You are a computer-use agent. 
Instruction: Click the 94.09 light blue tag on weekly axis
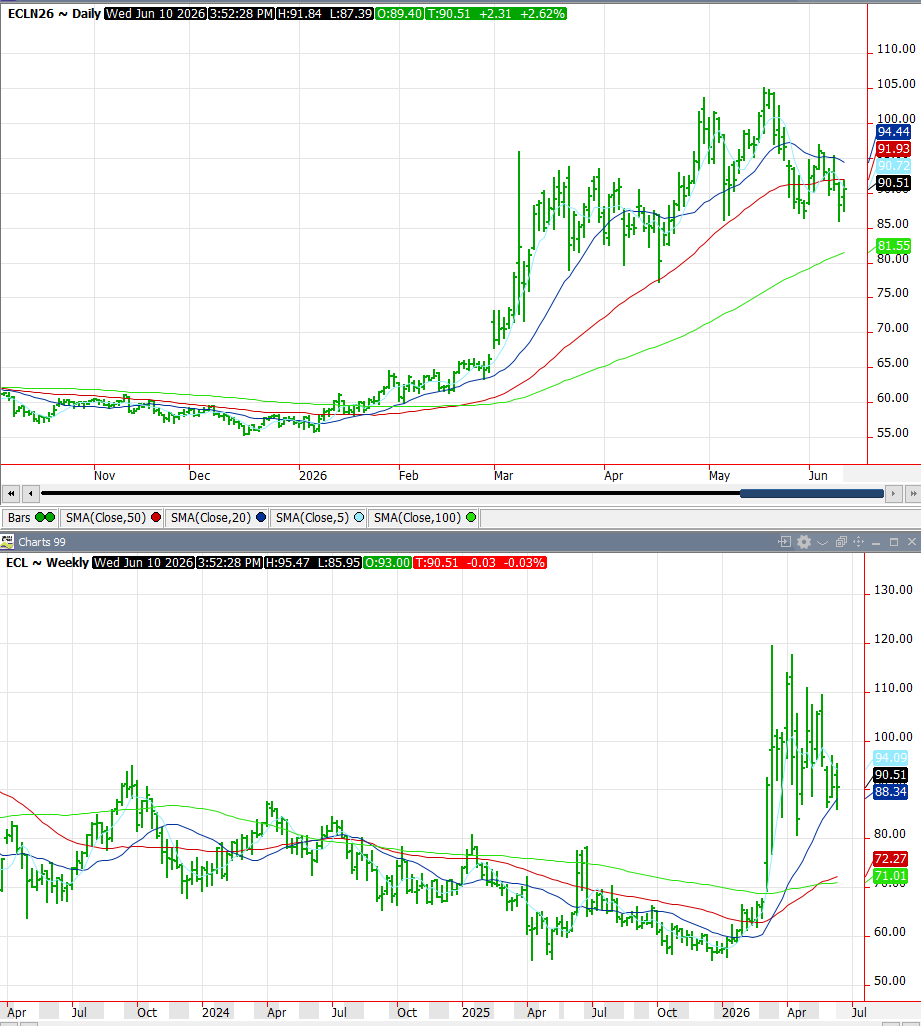coord(891,758)
